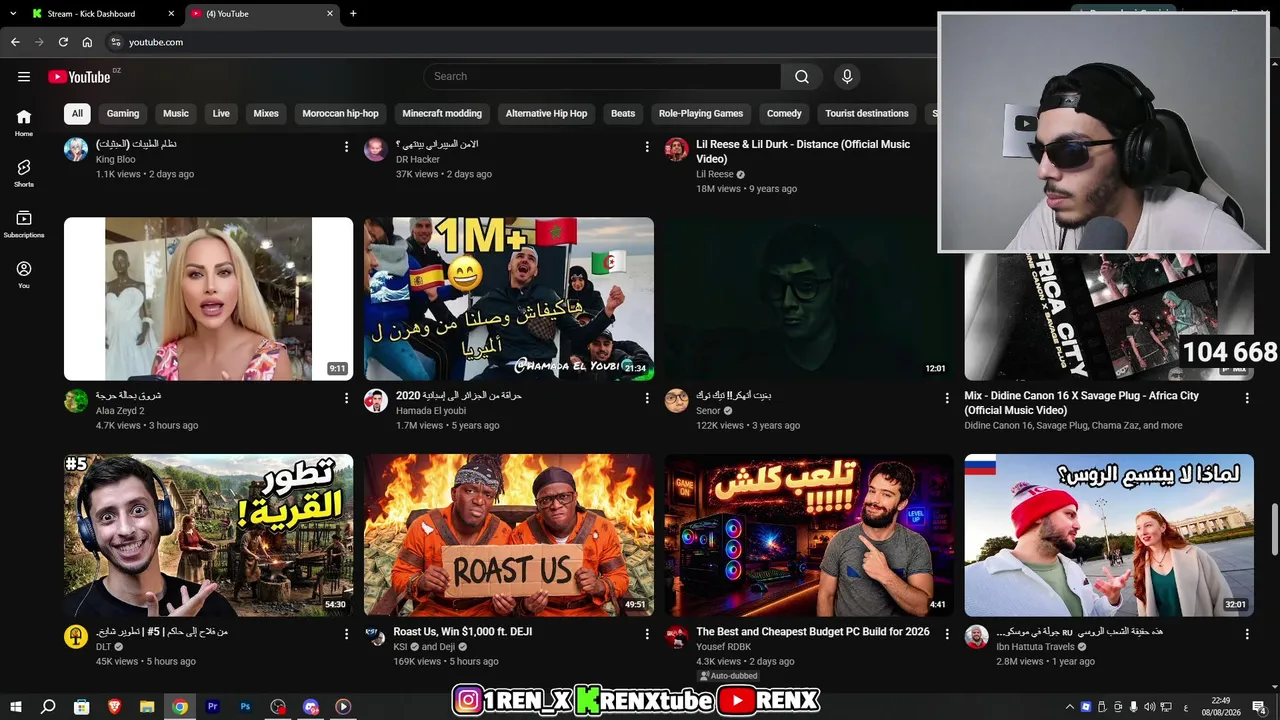
Task: View site information next to youtube.com
Action: pyautogui.click(x=115, y=42)
